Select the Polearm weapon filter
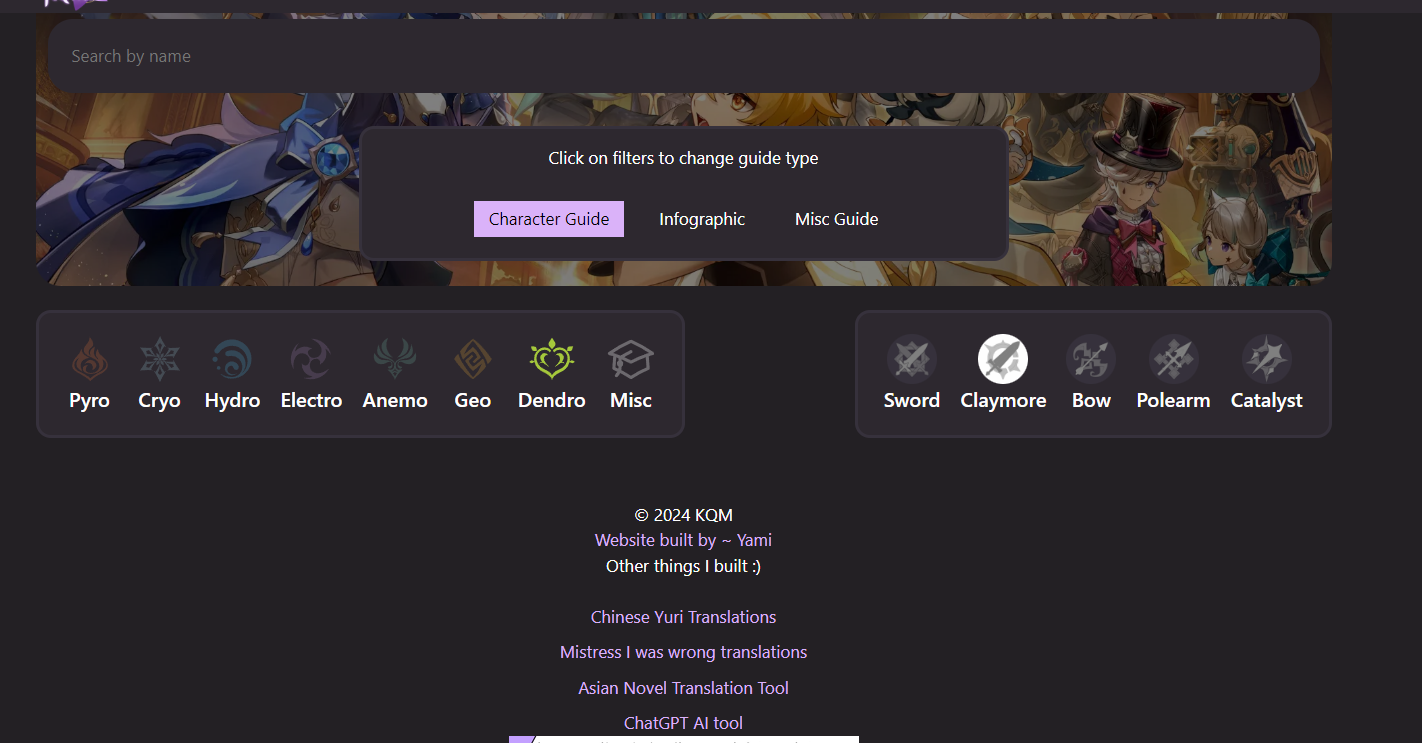The width and height of the screenshot is (1422, 743). tap(1174, 358)
